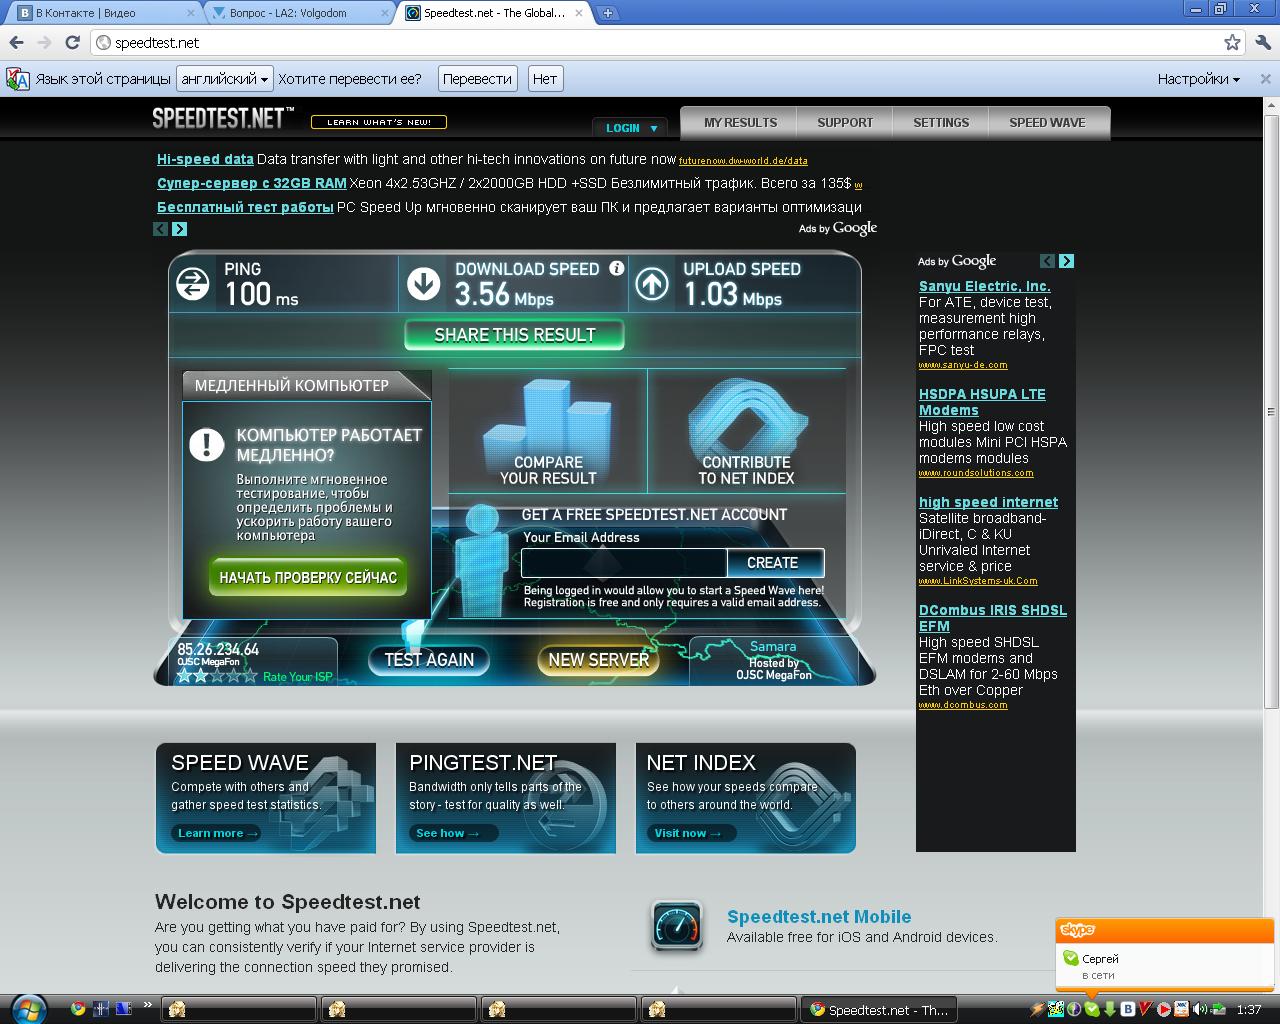Click See how on Pingtest.net card
The width and height of the screenshot is (1280, 1024).
(x=455, y=833)
